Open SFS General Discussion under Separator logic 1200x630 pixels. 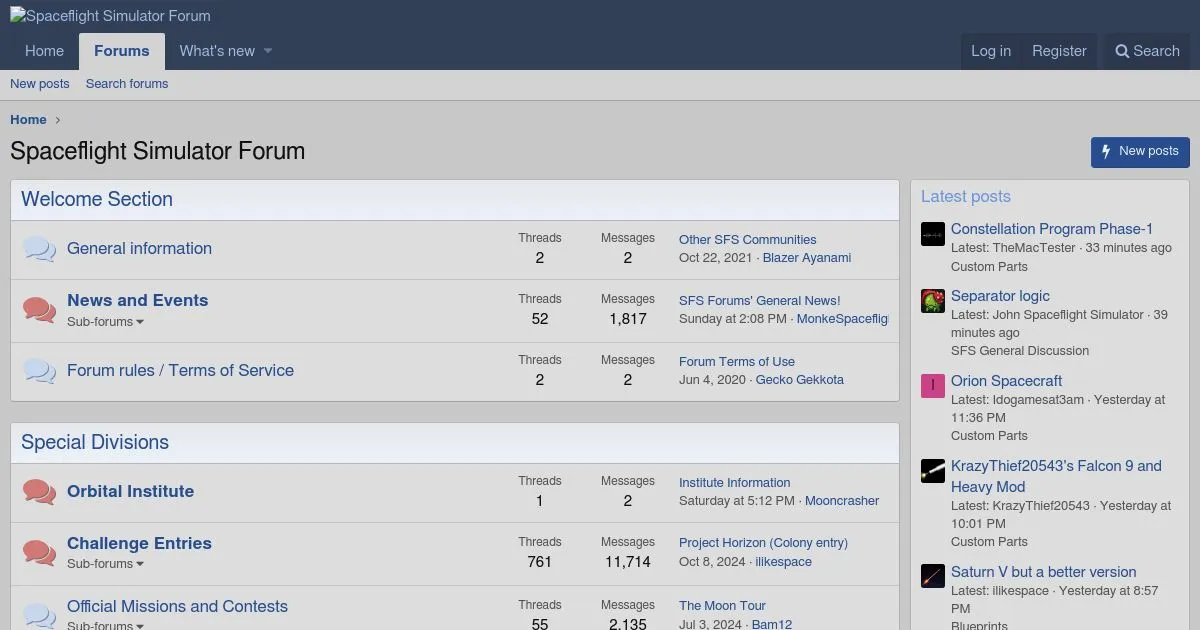(x=1020, y=351)
